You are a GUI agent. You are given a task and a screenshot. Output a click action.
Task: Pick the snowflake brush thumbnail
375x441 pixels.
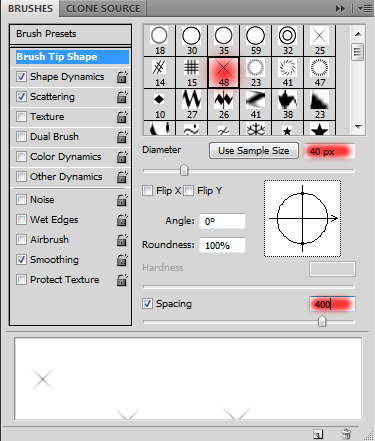(255, 128)
